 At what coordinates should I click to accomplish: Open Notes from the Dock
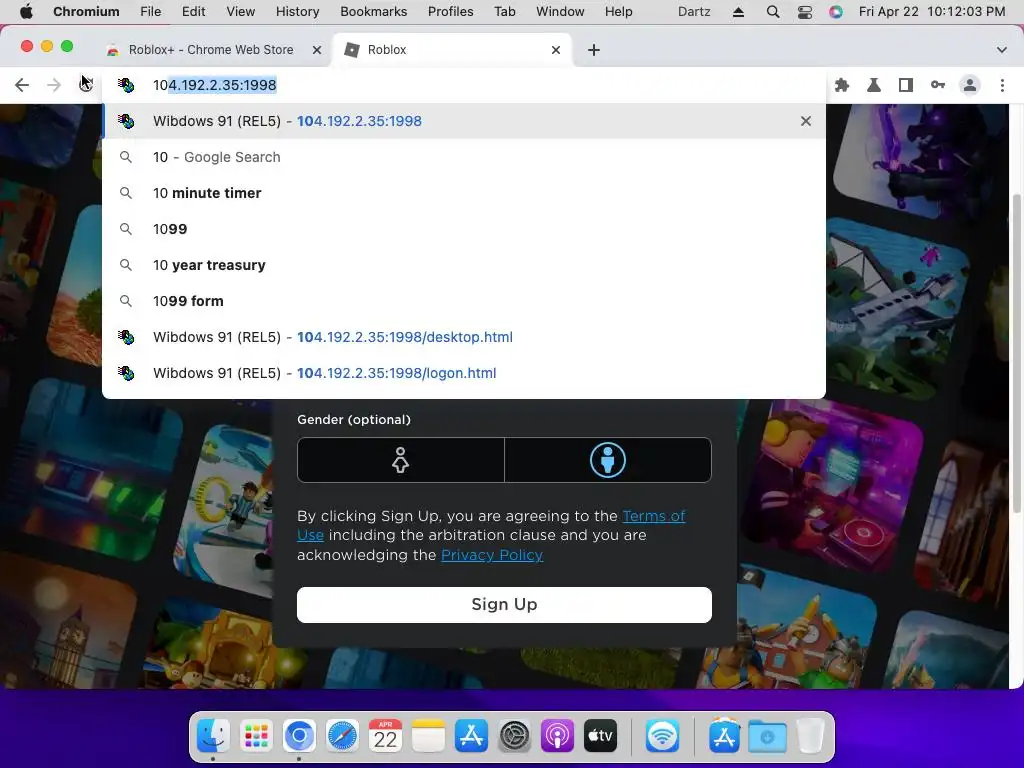pos(428,736)
